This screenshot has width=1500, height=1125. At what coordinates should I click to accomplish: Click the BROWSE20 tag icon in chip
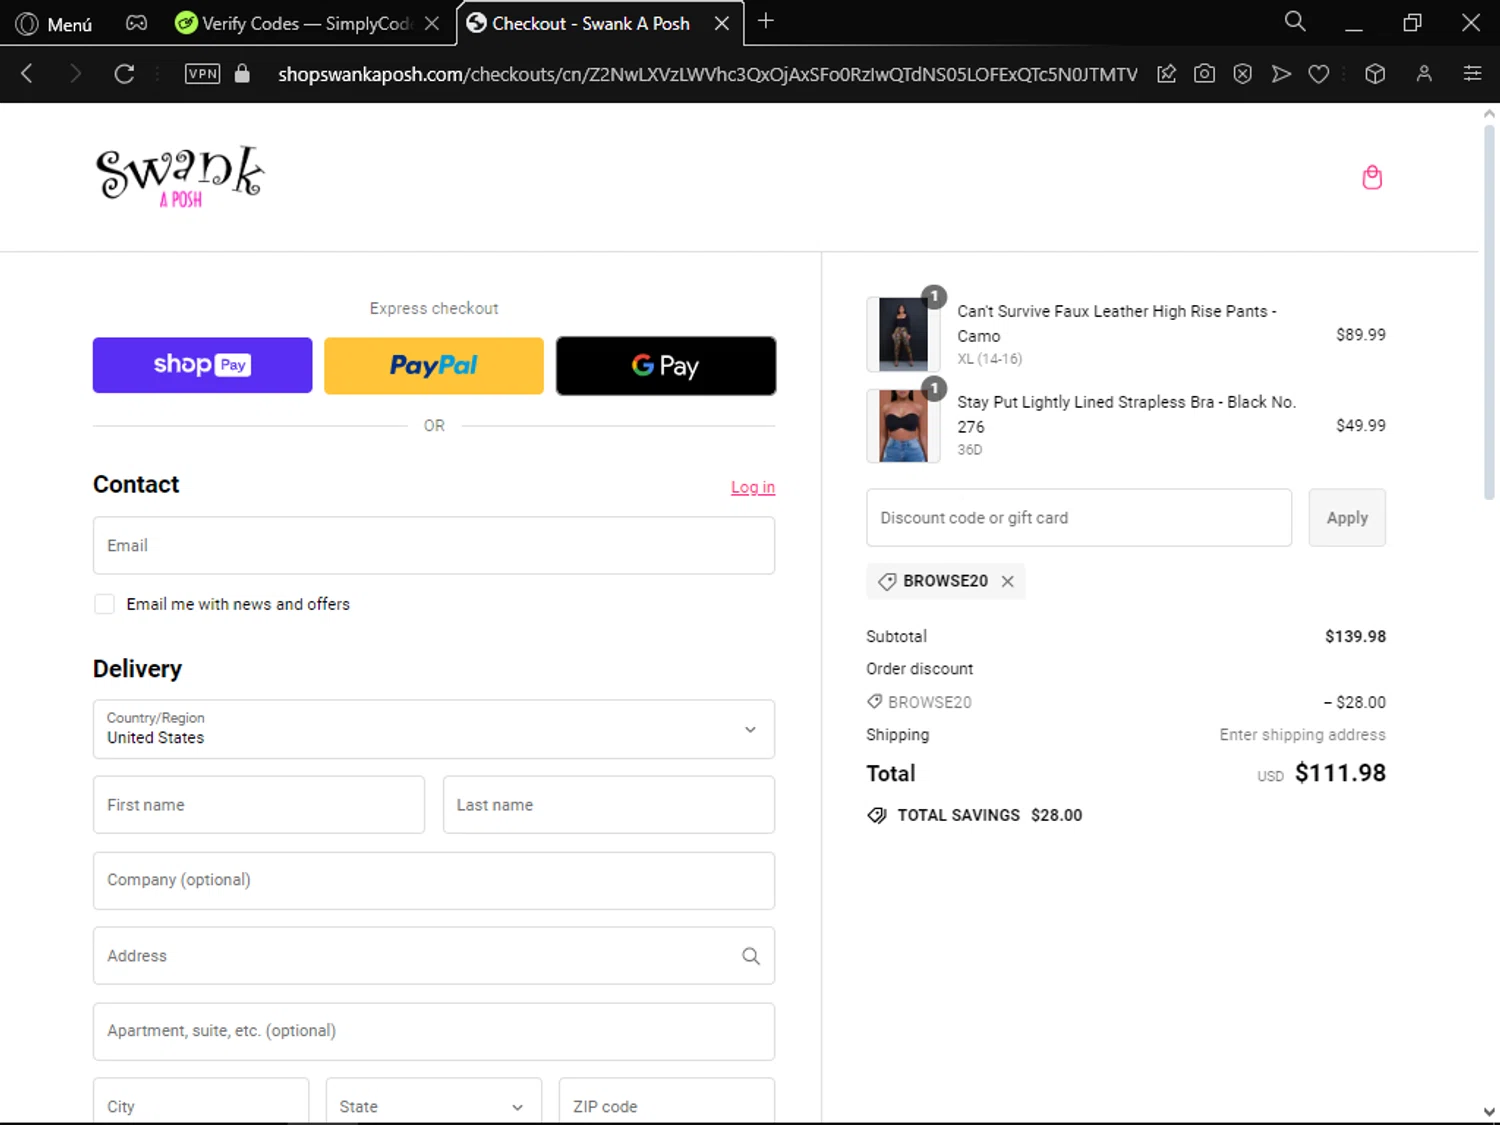pyautogui.click(x=887, y=581)
